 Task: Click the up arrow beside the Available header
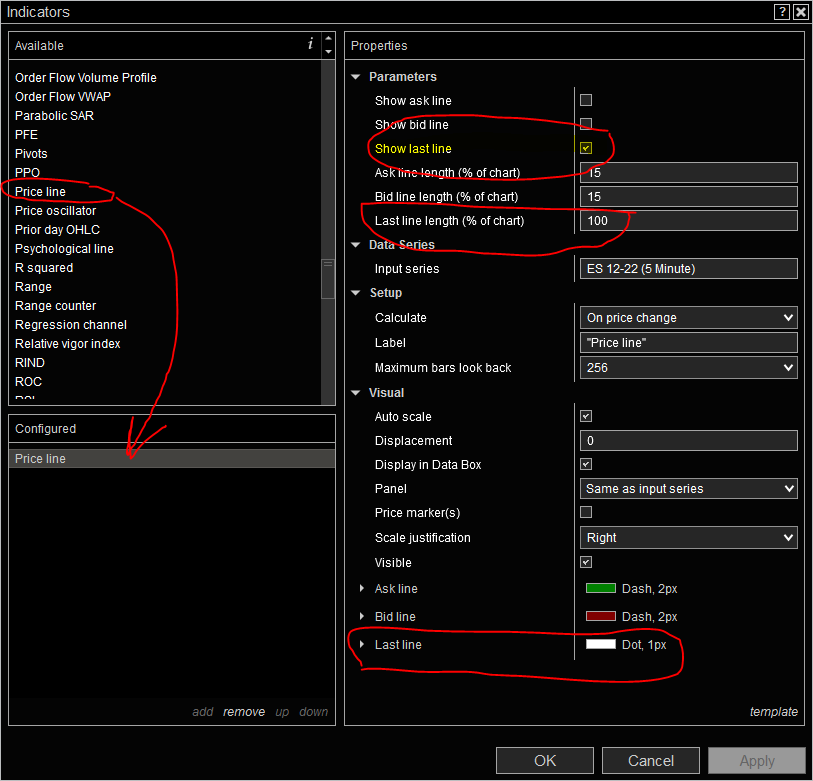point(328,38)
